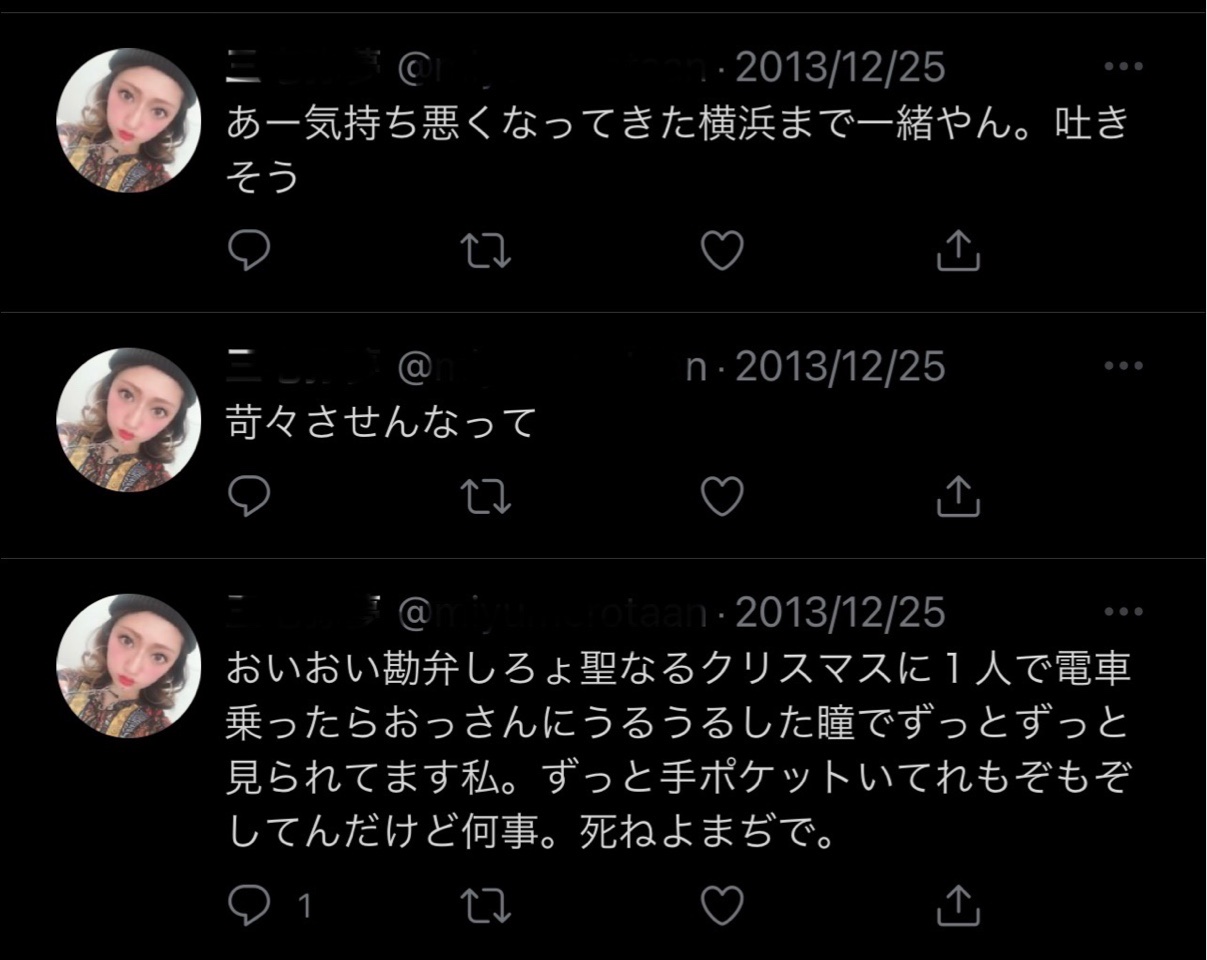Open the share menu on the bottom tweet
Image resolution: width=1207 pixels, height=960 pixels.
tap(960, 906)
